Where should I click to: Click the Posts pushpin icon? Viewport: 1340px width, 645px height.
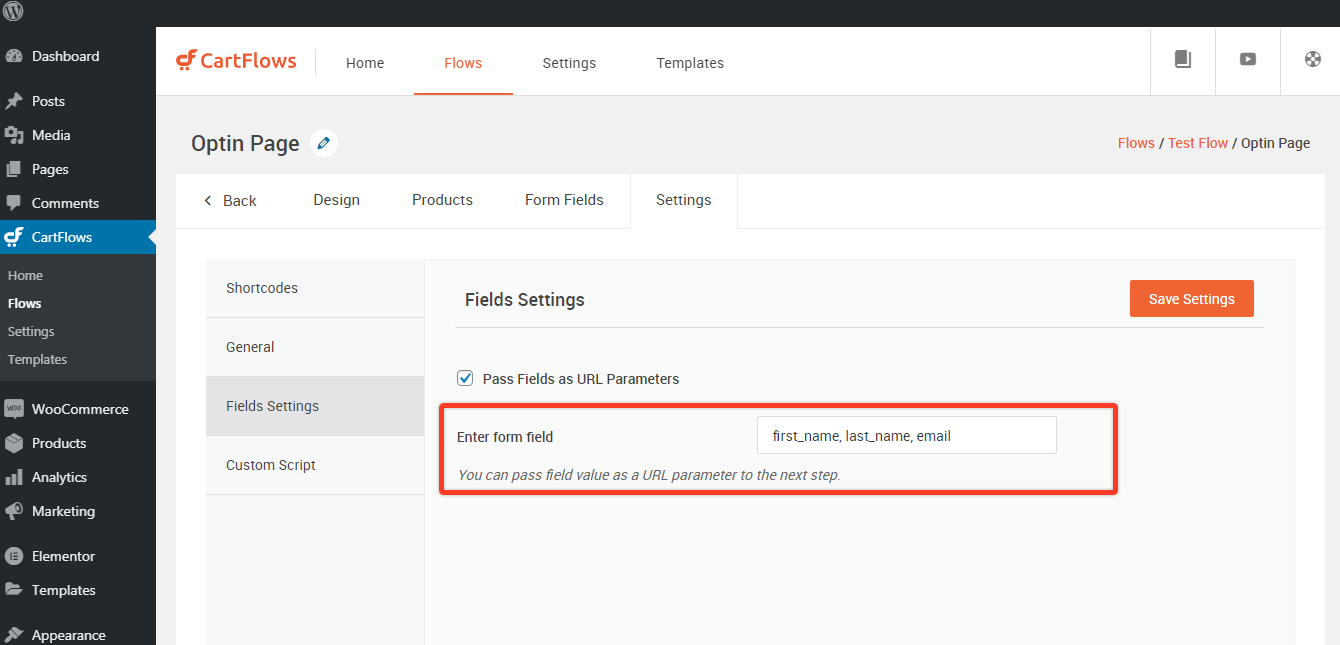[14, 101]
